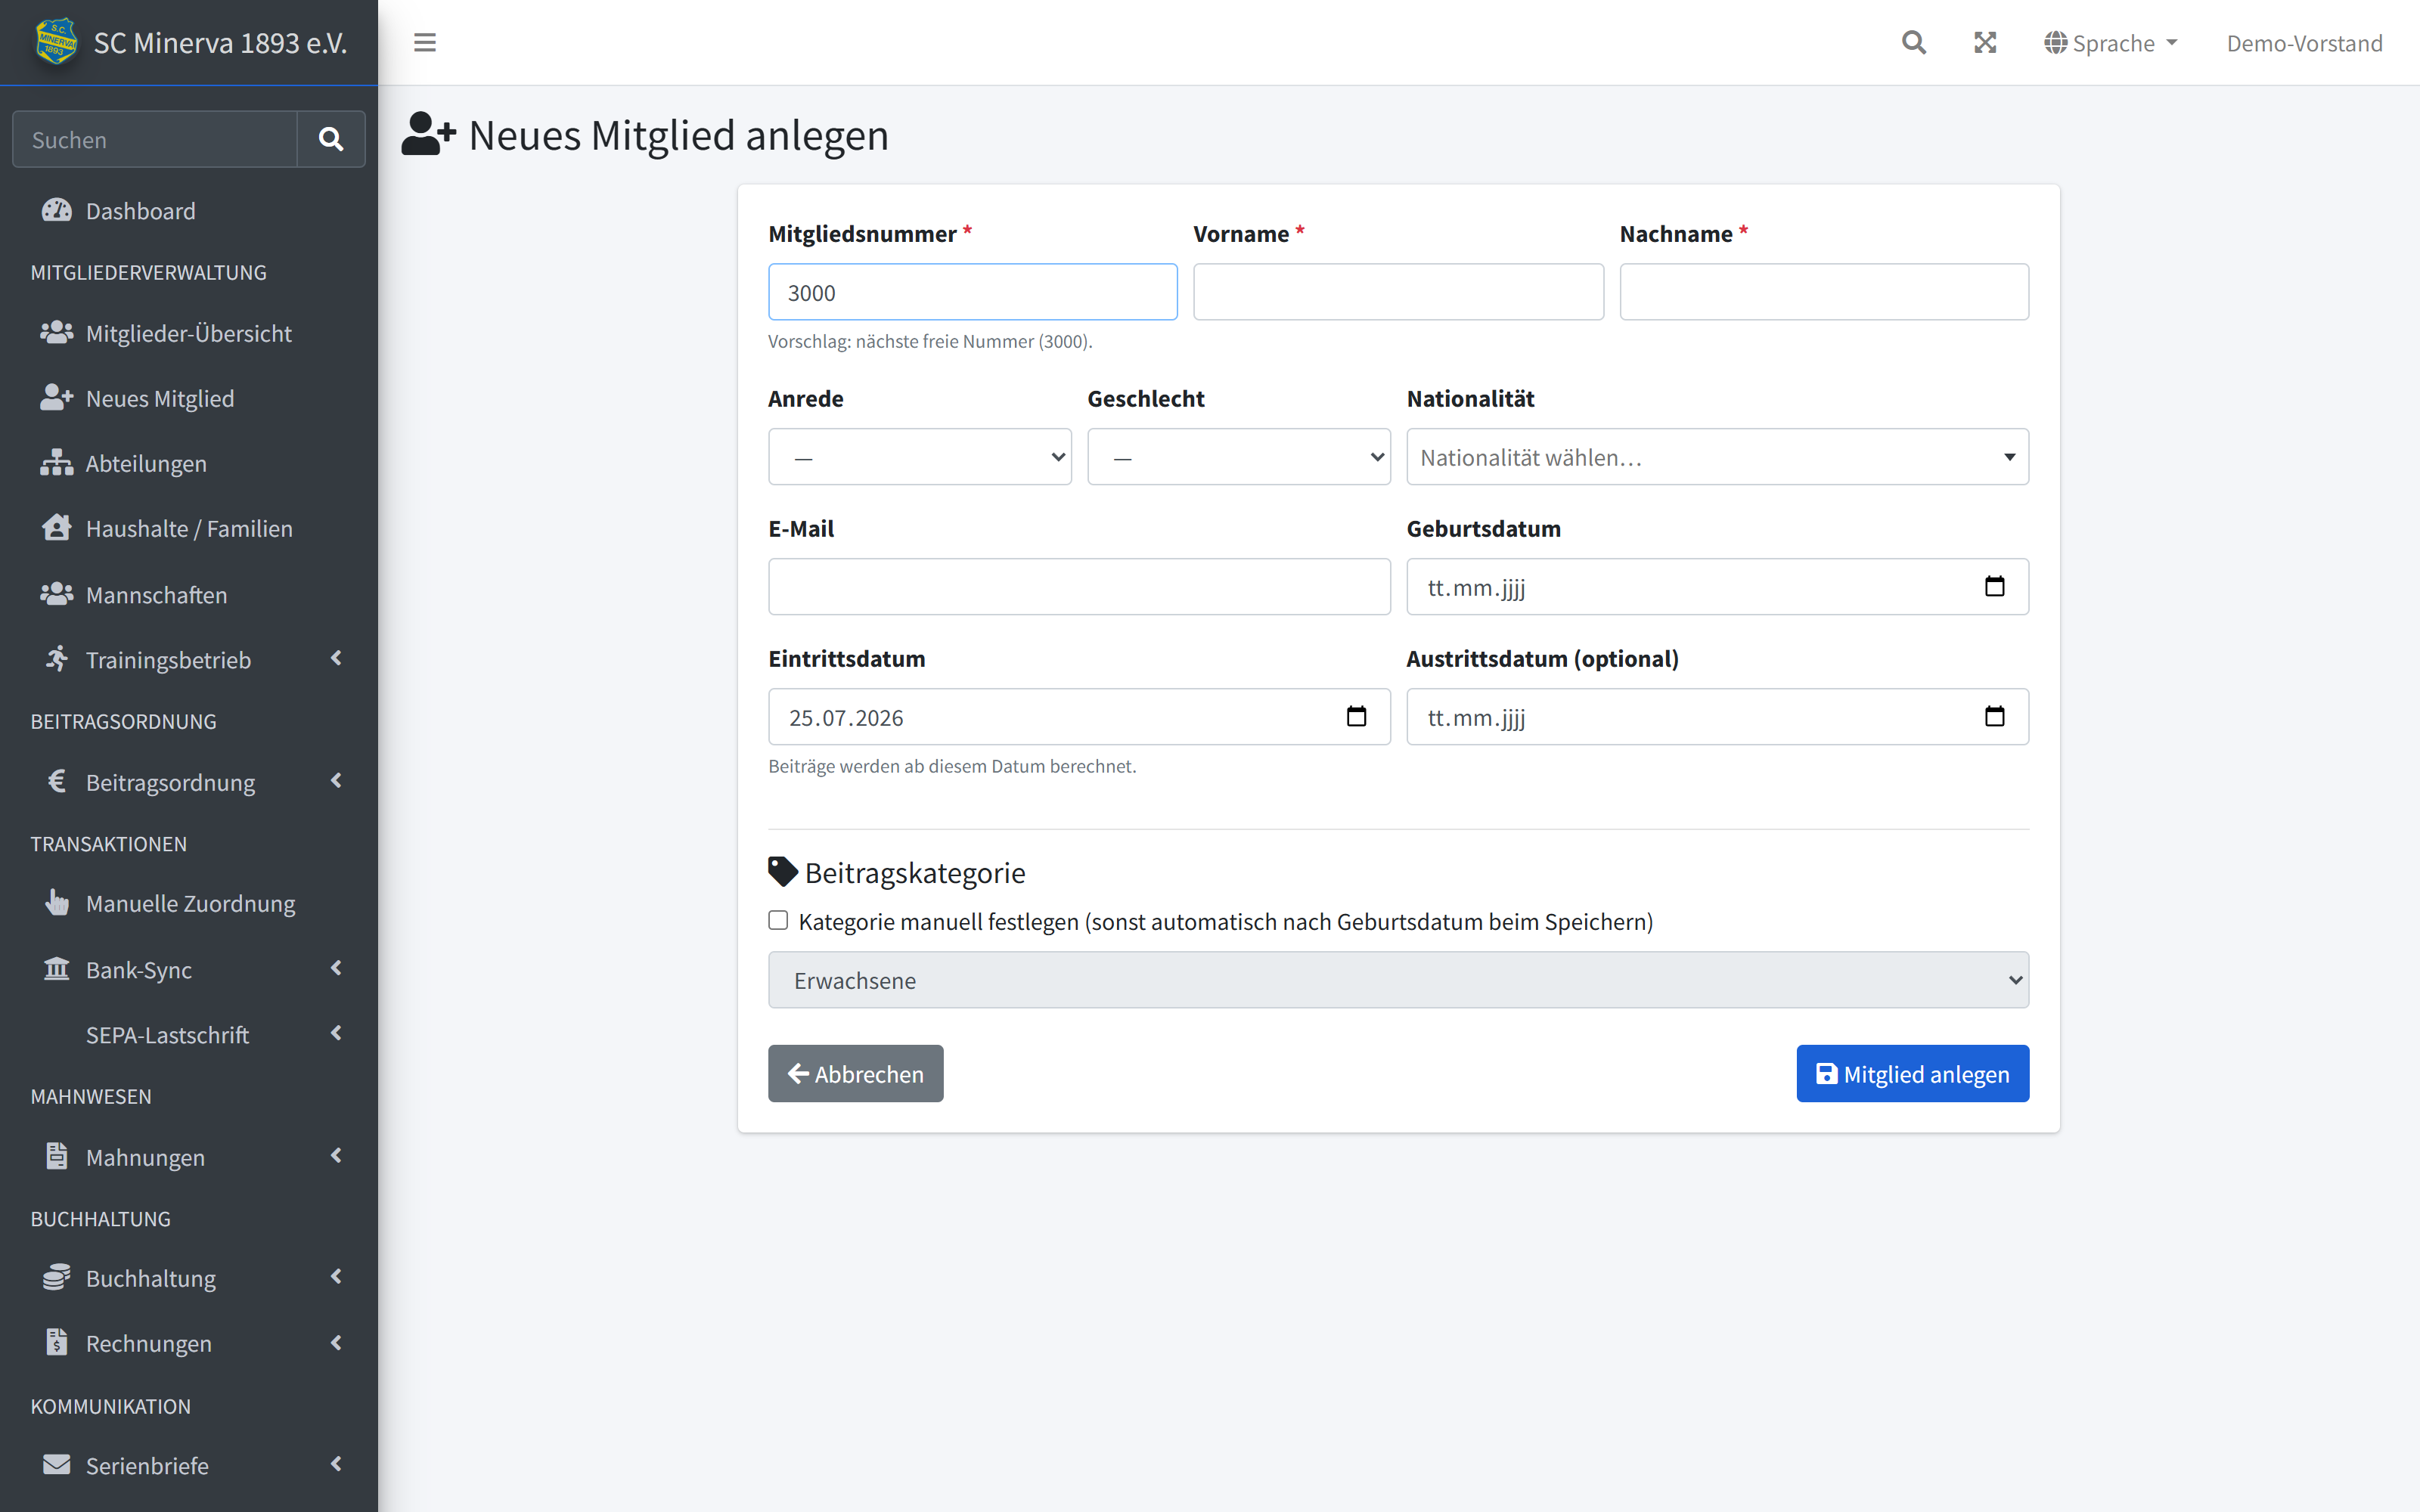Open the Geschlecht dropdown

click(1238, 457)
